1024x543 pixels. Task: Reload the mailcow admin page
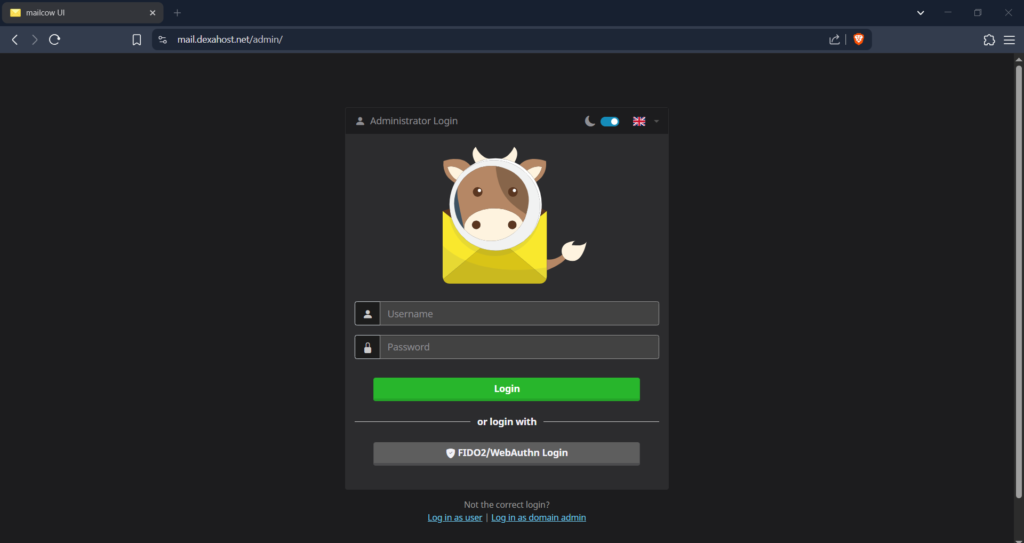click(x=55, y=40)
